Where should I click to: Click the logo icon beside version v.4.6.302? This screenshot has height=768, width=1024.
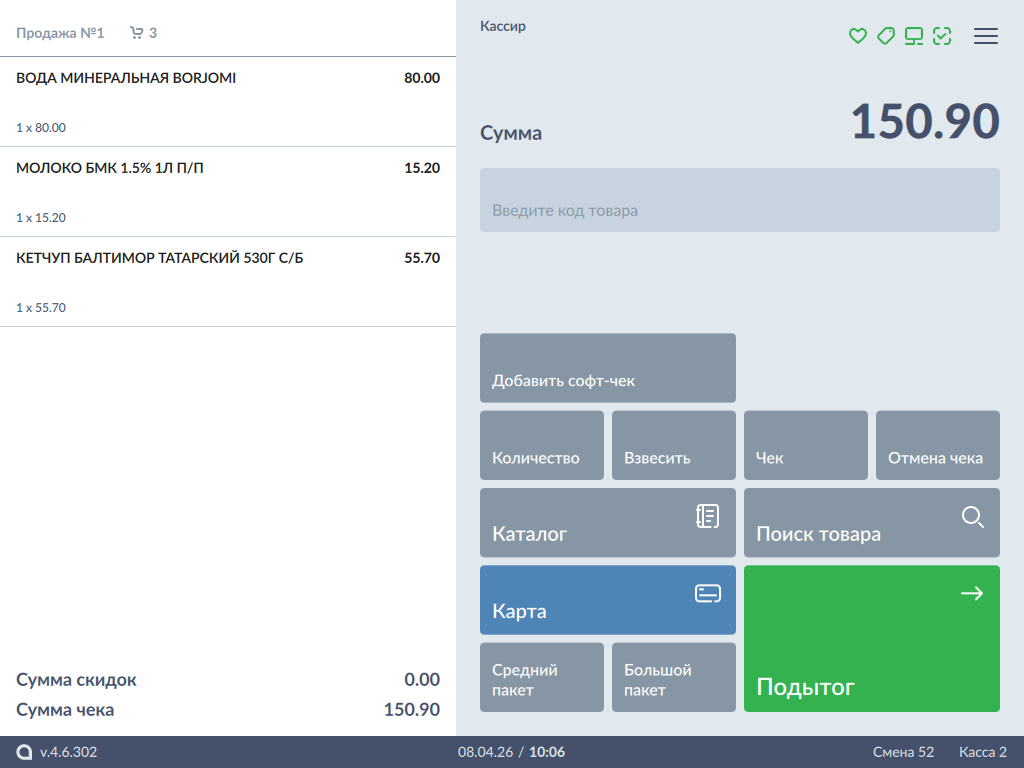click(24, 752)
